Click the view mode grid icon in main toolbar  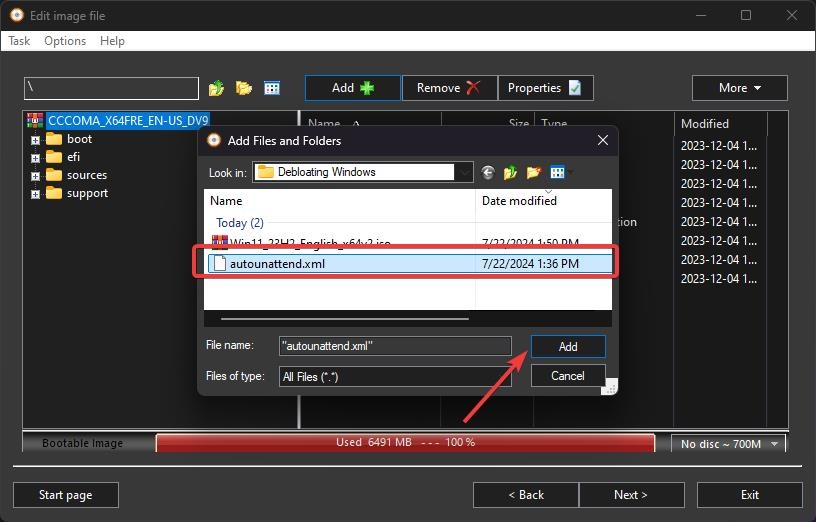click(x=272, y=88)
